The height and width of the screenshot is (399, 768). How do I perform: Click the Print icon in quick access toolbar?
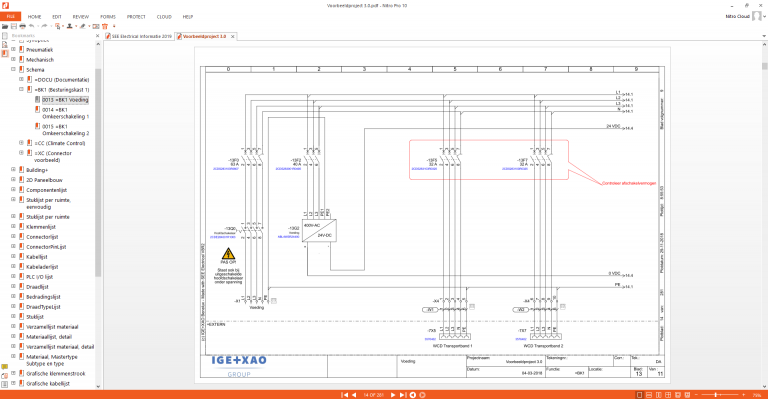[23, 26]
